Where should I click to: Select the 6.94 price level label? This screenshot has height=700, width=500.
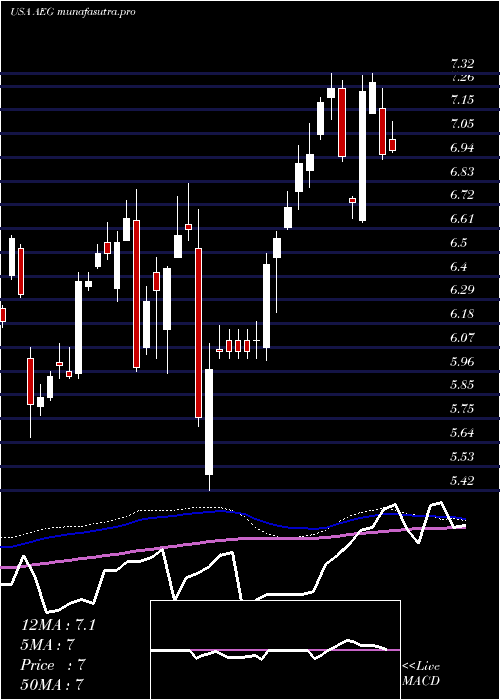tap(462, 148)
